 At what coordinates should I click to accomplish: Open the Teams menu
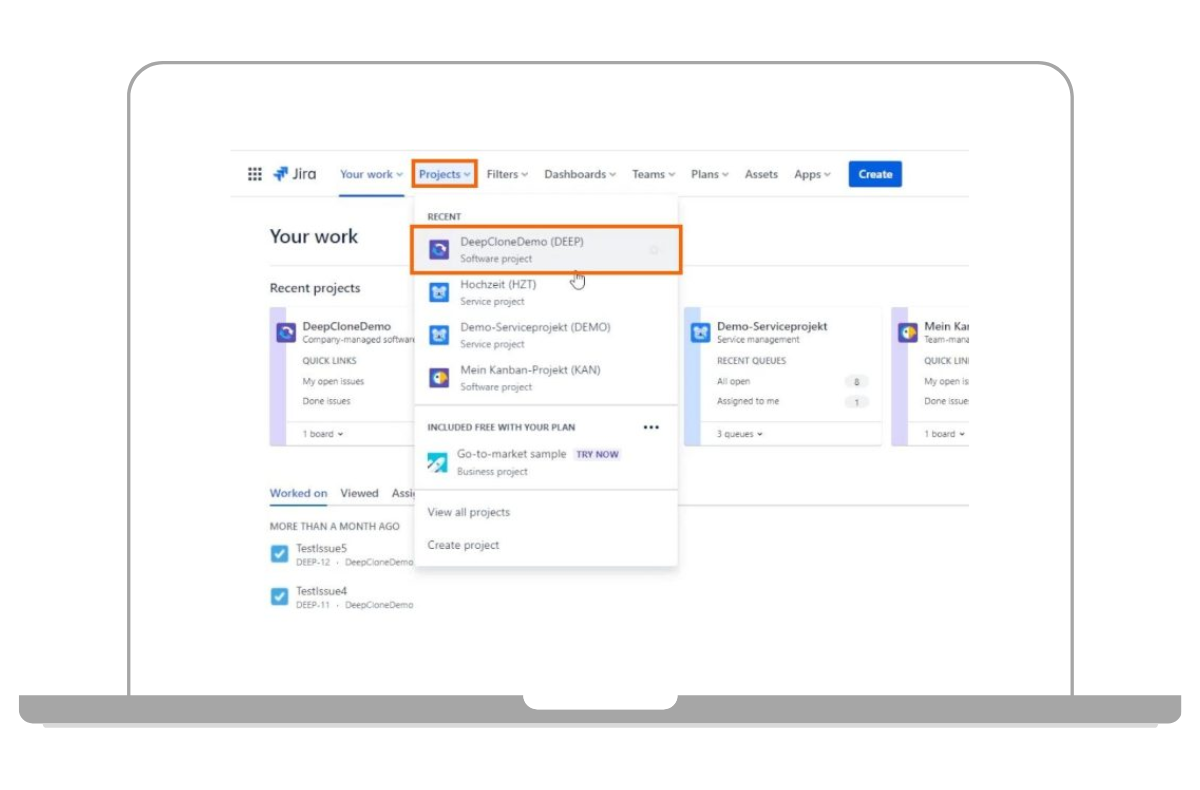click(x=653, y=174)
